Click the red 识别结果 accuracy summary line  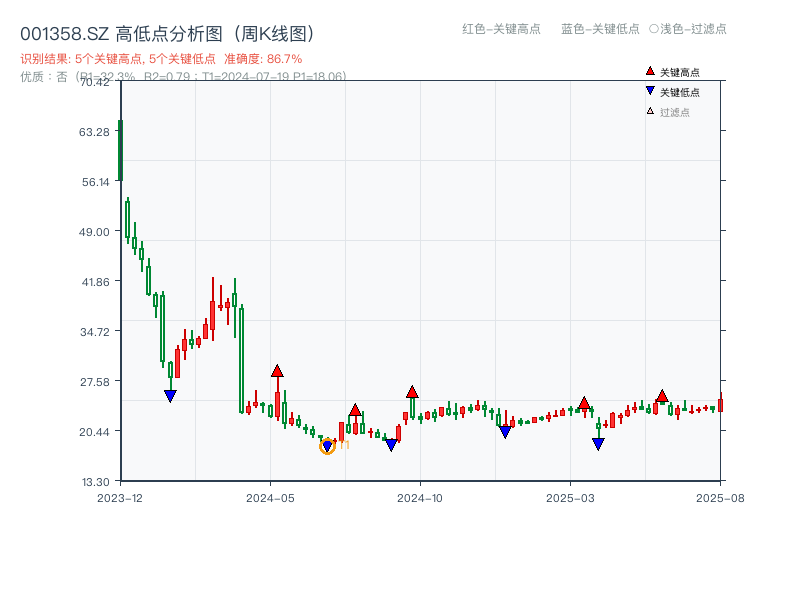click(161, 59)
